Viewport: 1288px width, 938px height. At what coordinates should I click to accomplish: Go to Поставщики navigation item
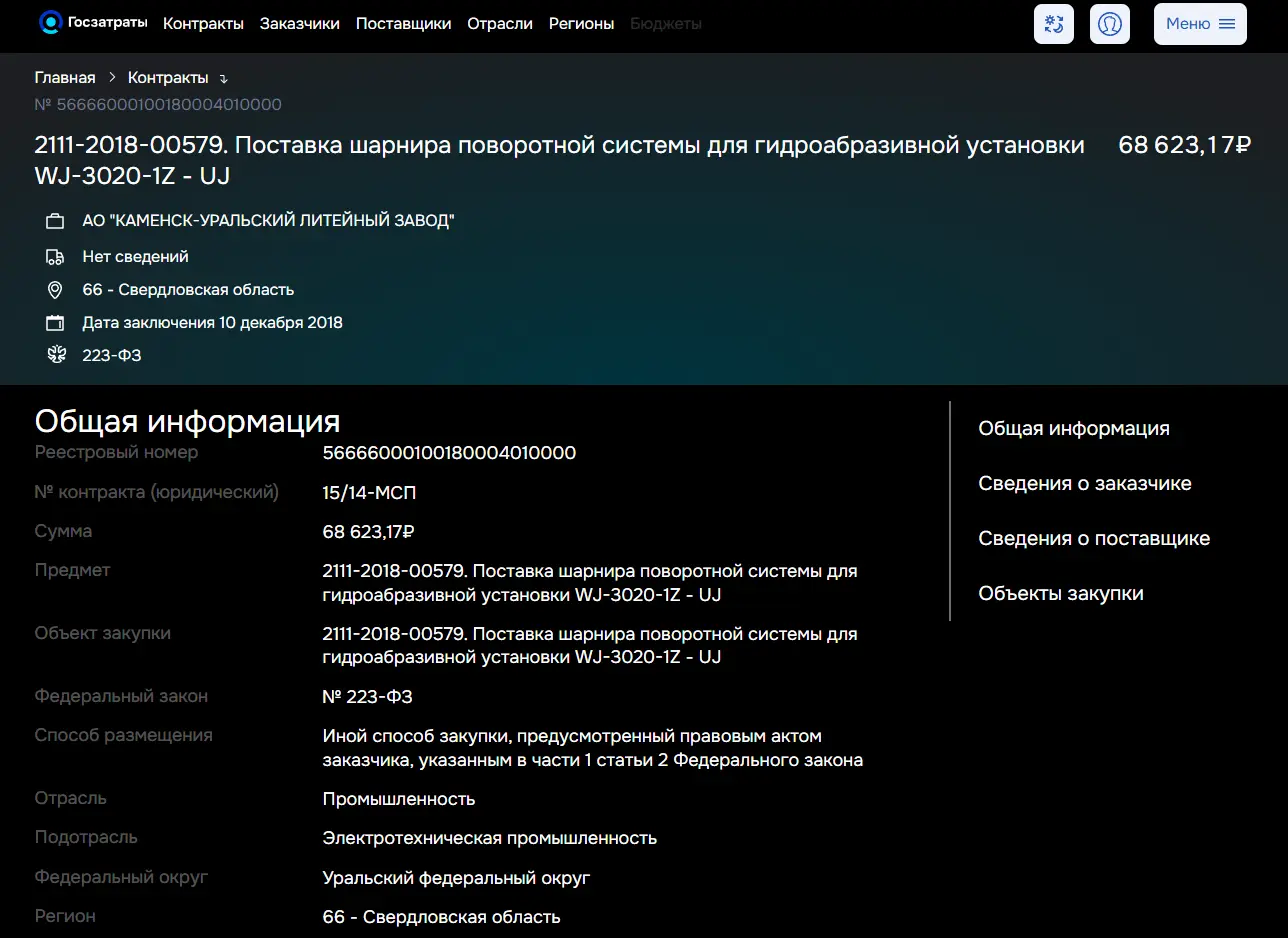point(404,24)
